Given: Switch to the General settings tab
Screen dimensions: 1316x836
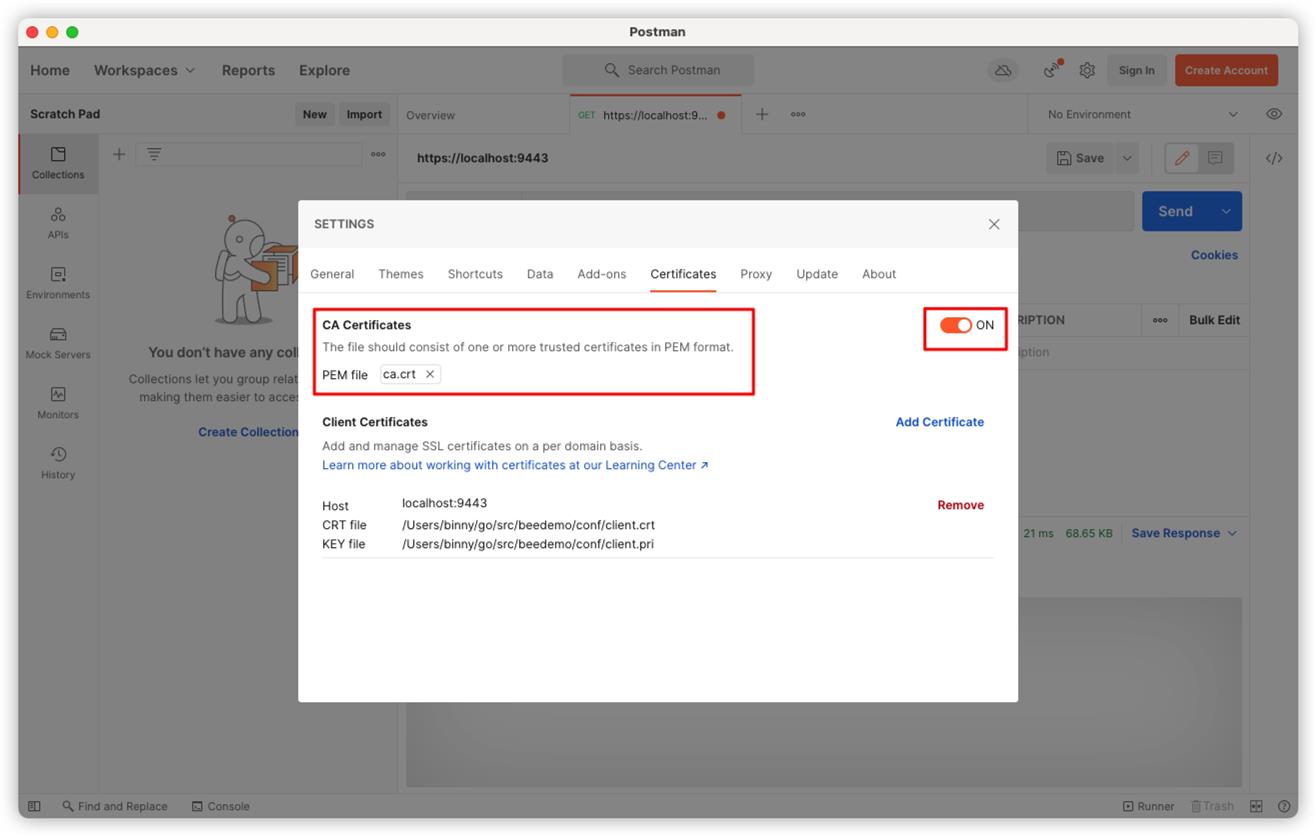Looking at the screenshot, I should point(332,274).
